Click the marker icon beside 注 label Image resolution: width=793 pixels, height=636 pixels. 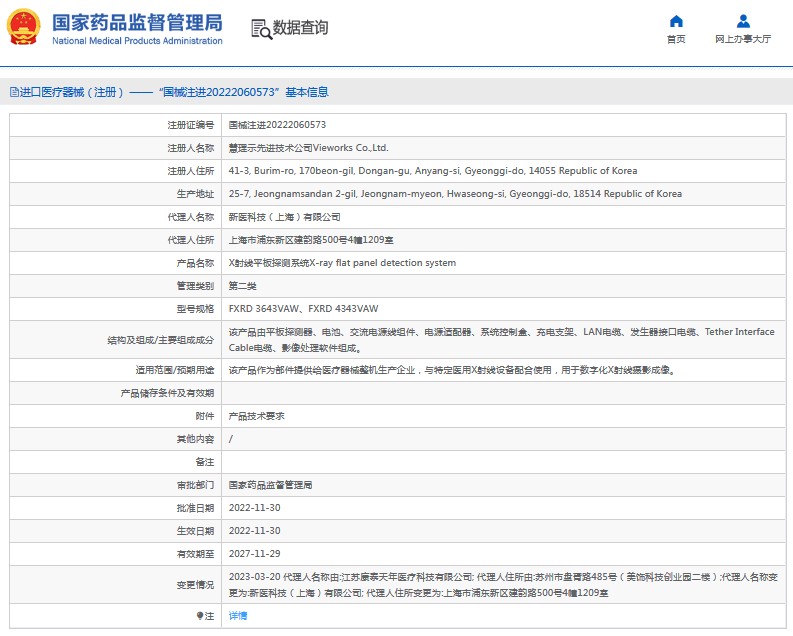[200, 616]
